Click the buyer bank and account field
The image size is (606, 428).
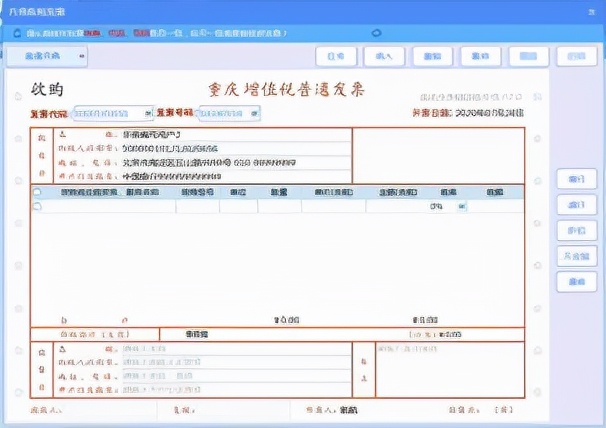point(237,176)
